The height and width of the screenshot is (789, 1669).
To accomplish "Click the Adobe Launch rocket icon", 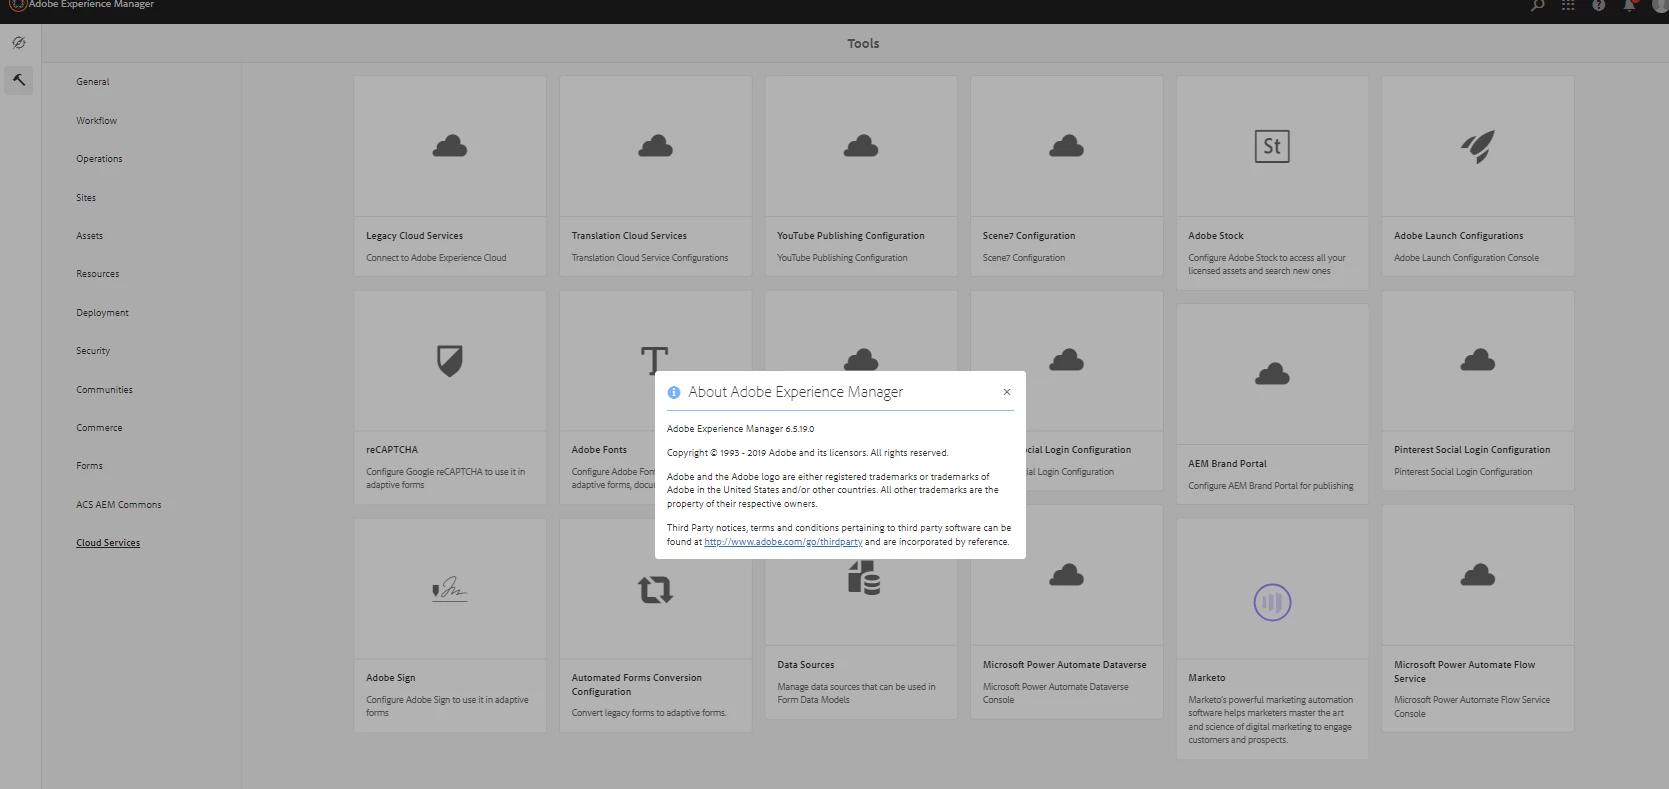I will [x=1478, y=147].
